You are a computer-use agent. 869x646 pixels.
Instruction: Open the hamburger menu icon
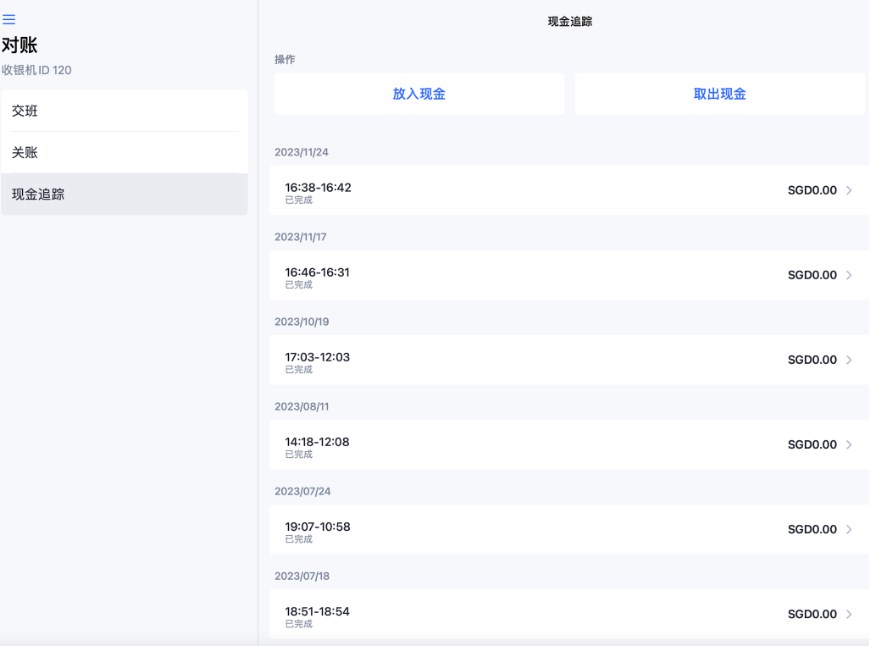9,20
